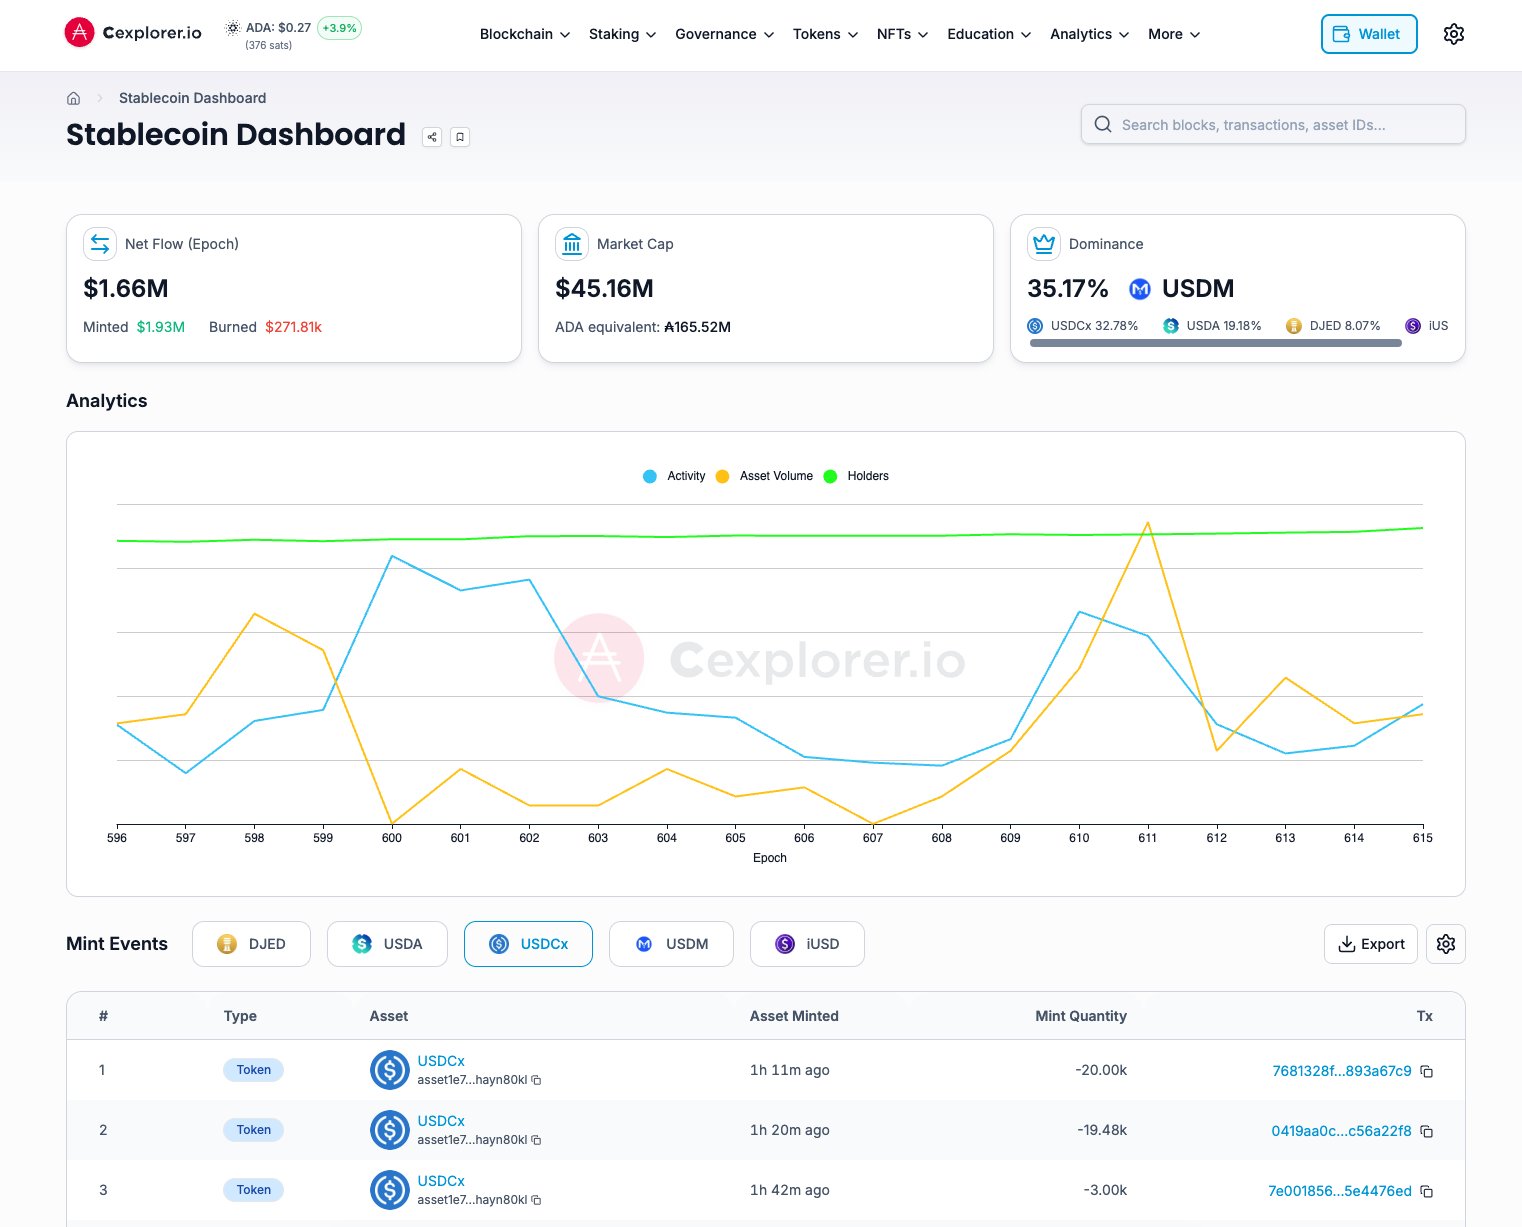Viewport: 1522px width, 1227px height.
Task: Export the mint events table
Action: (1370, 944)
